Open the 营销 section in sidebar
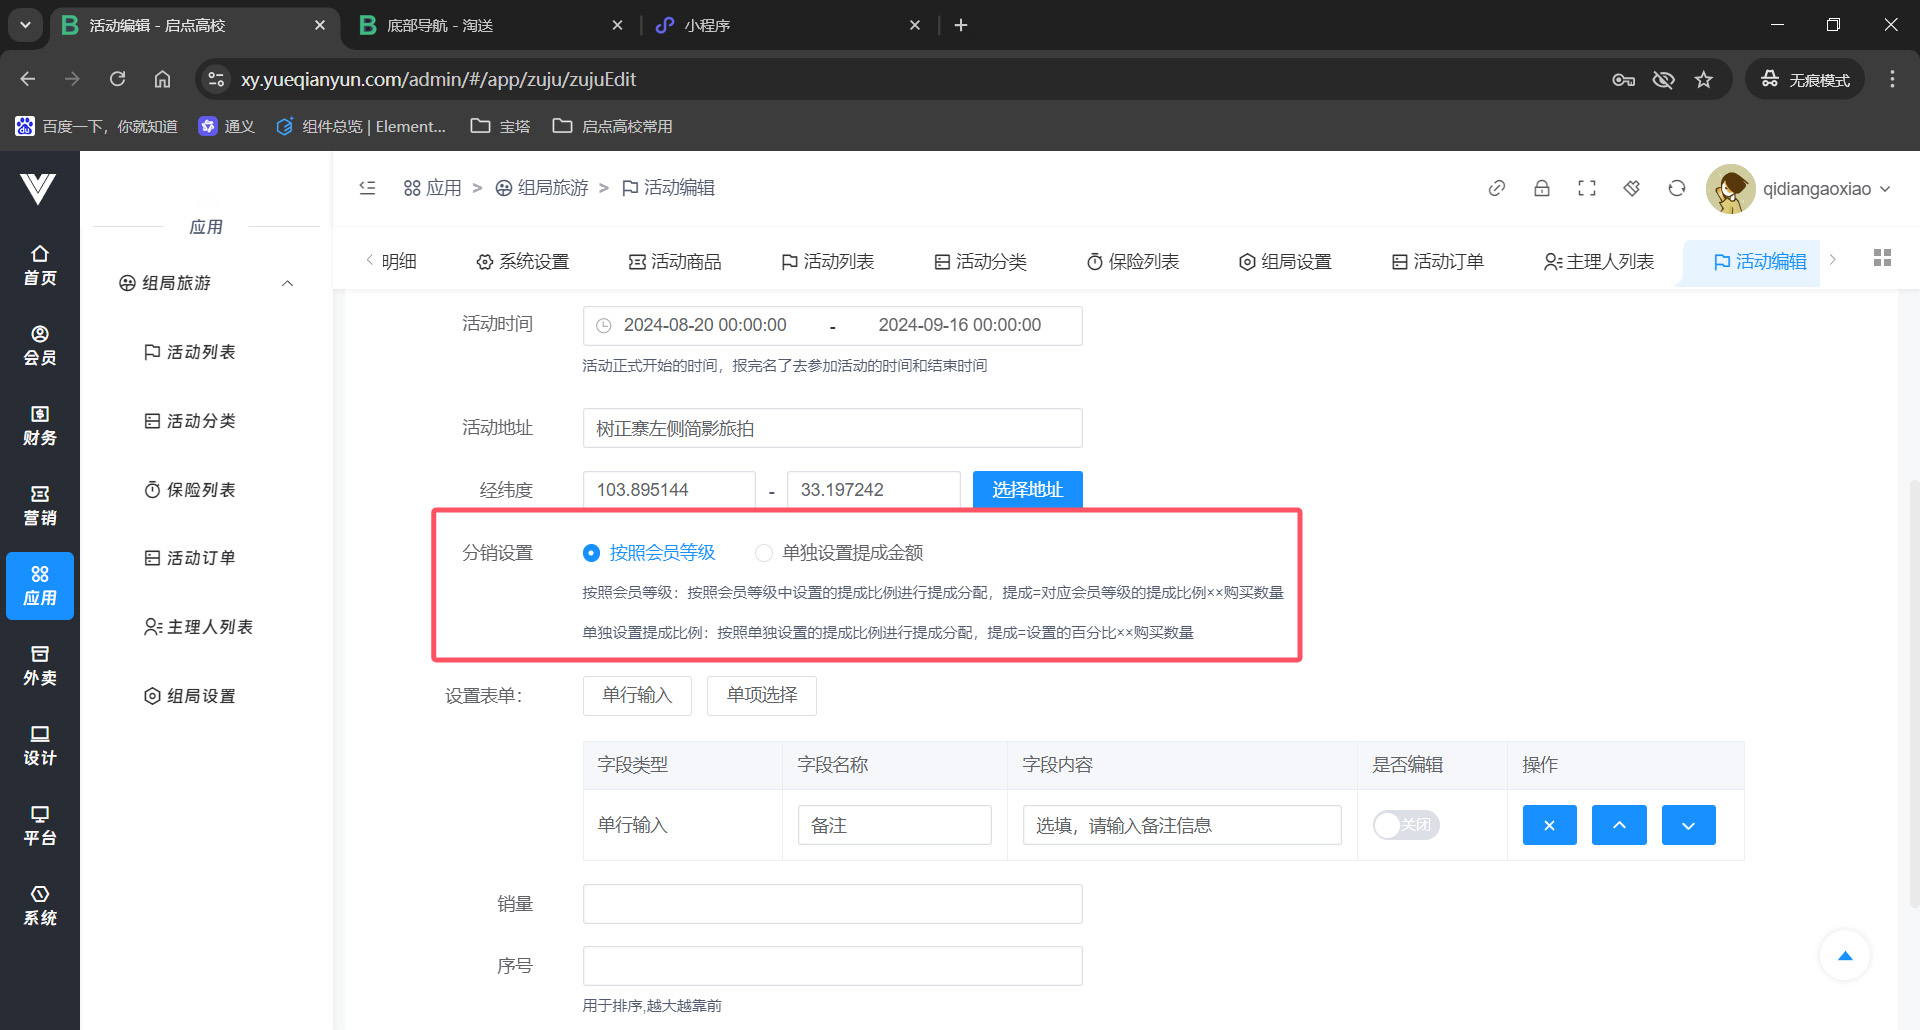The image size is (1920, 1030). click(x=40, y=505)
